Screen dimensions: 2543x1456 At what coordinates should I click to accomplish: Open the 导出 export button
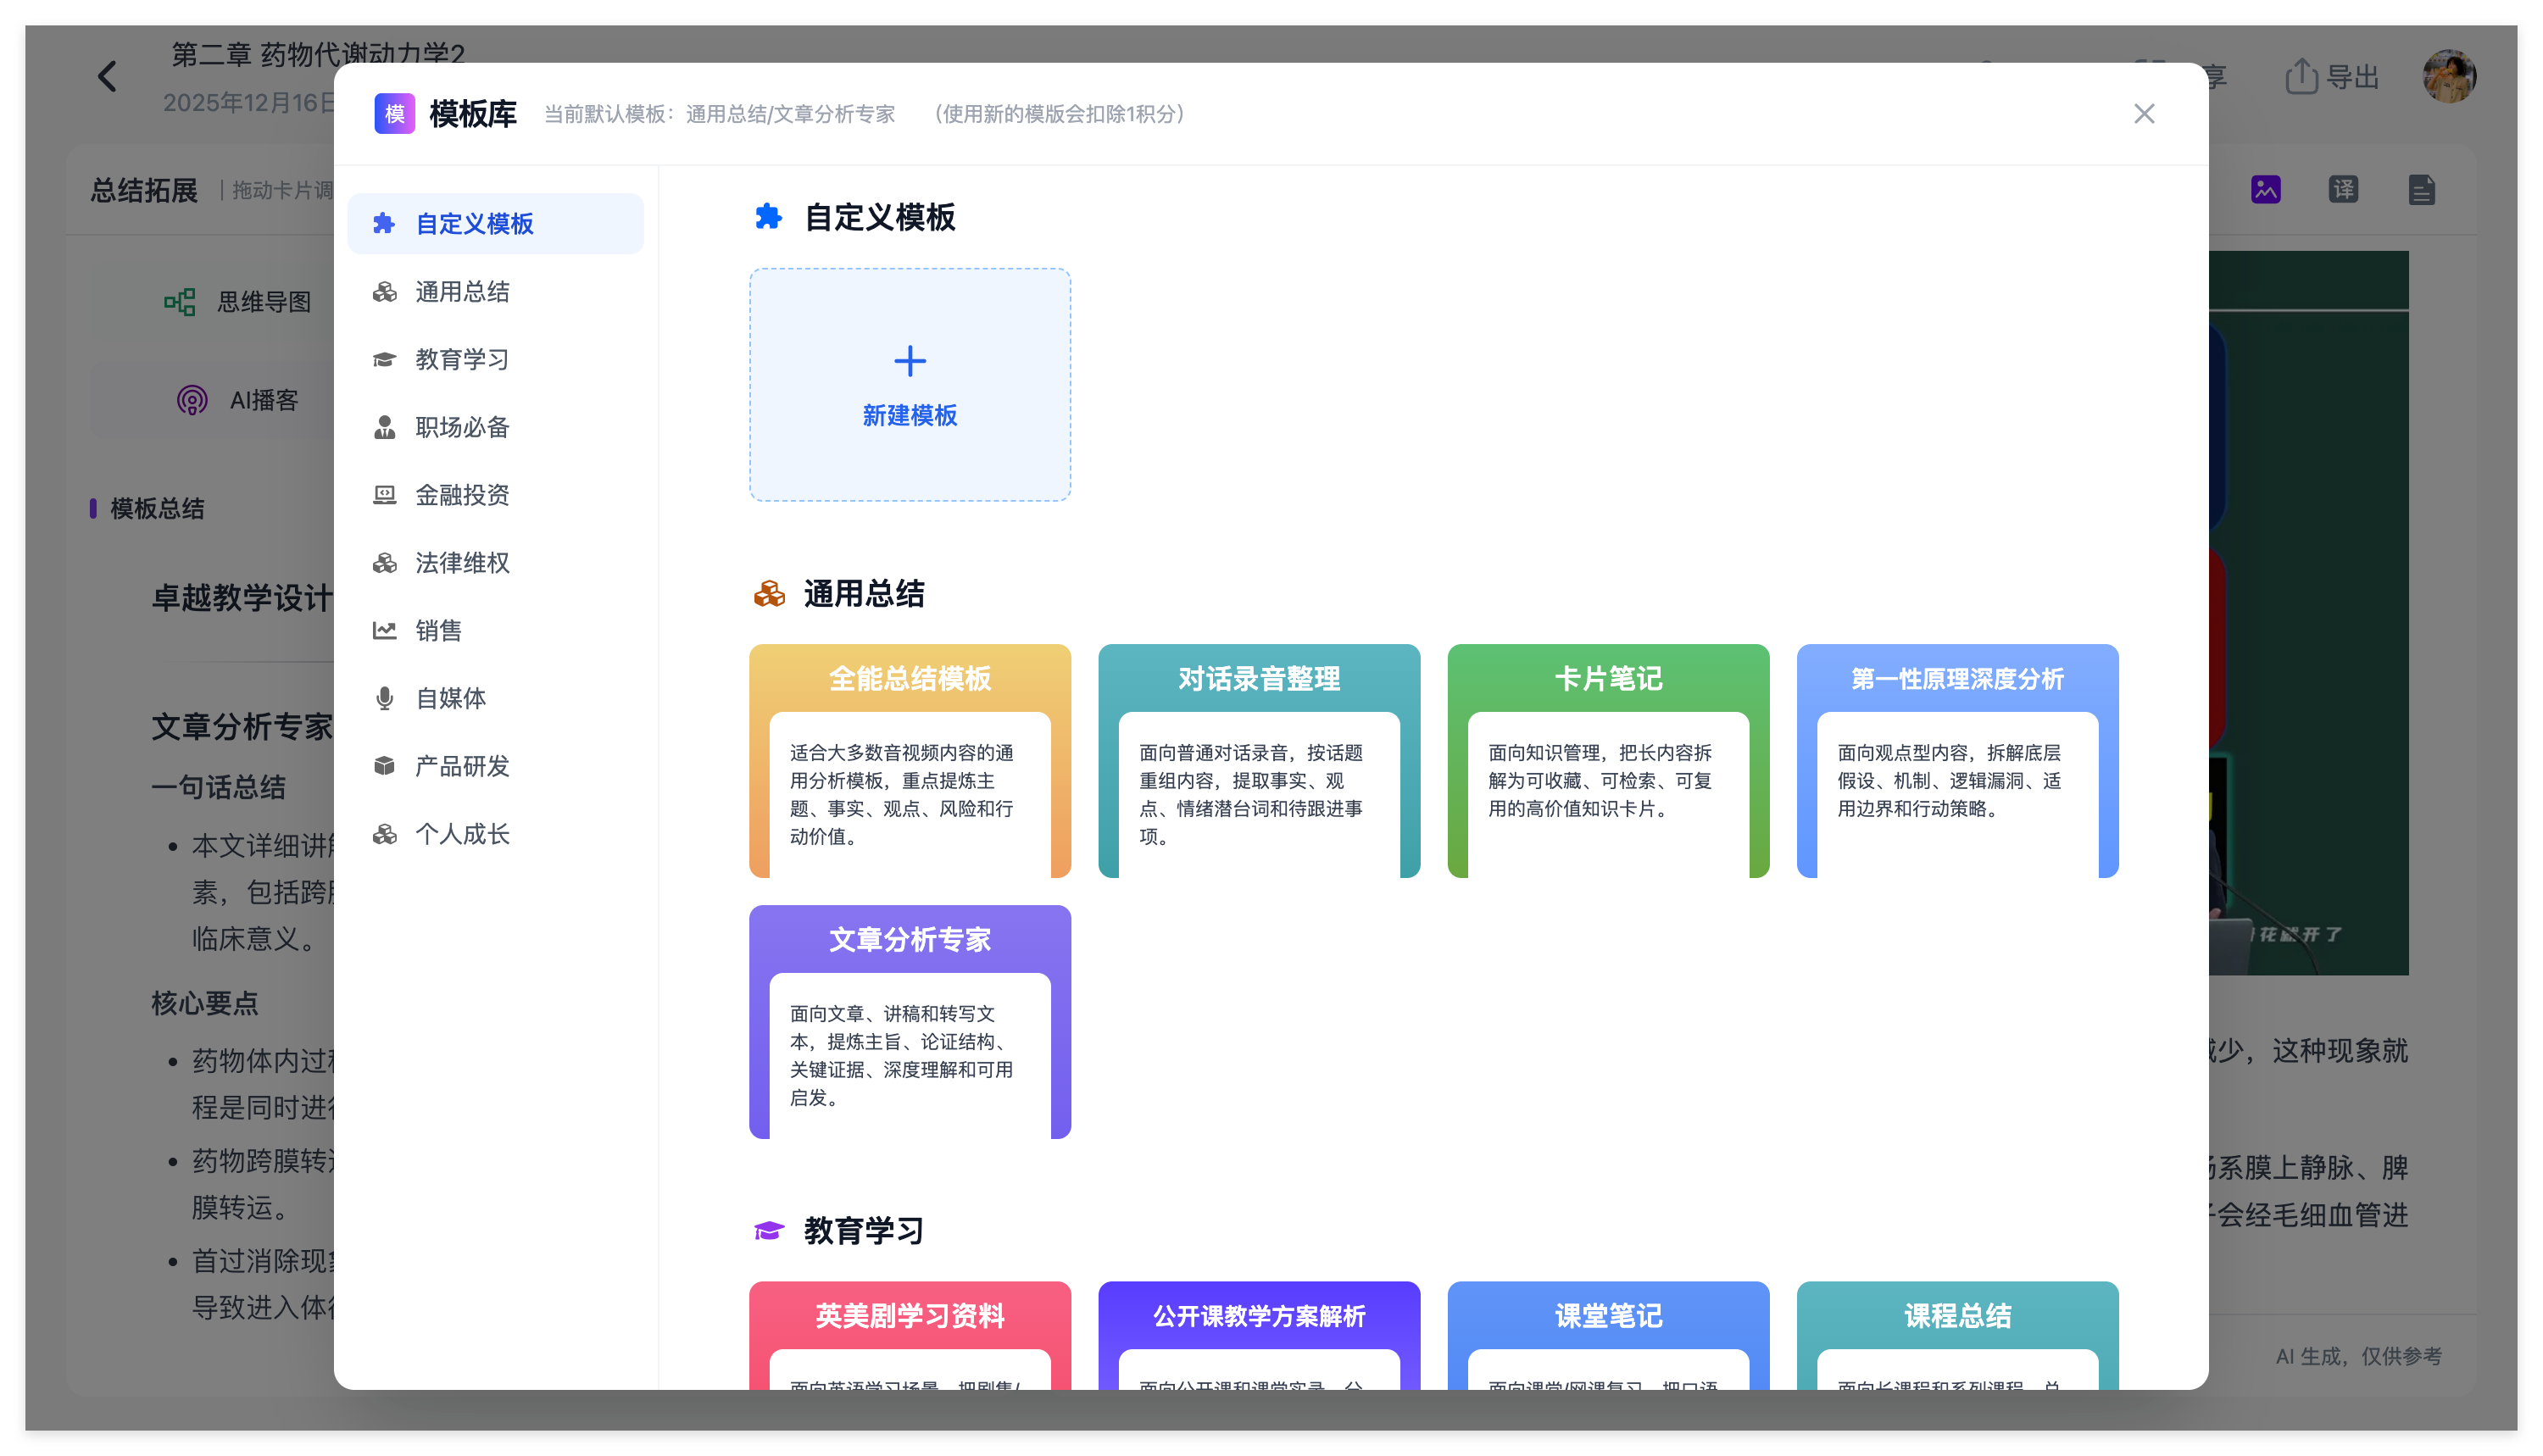pyautogui.click(x=2331, y=77)
